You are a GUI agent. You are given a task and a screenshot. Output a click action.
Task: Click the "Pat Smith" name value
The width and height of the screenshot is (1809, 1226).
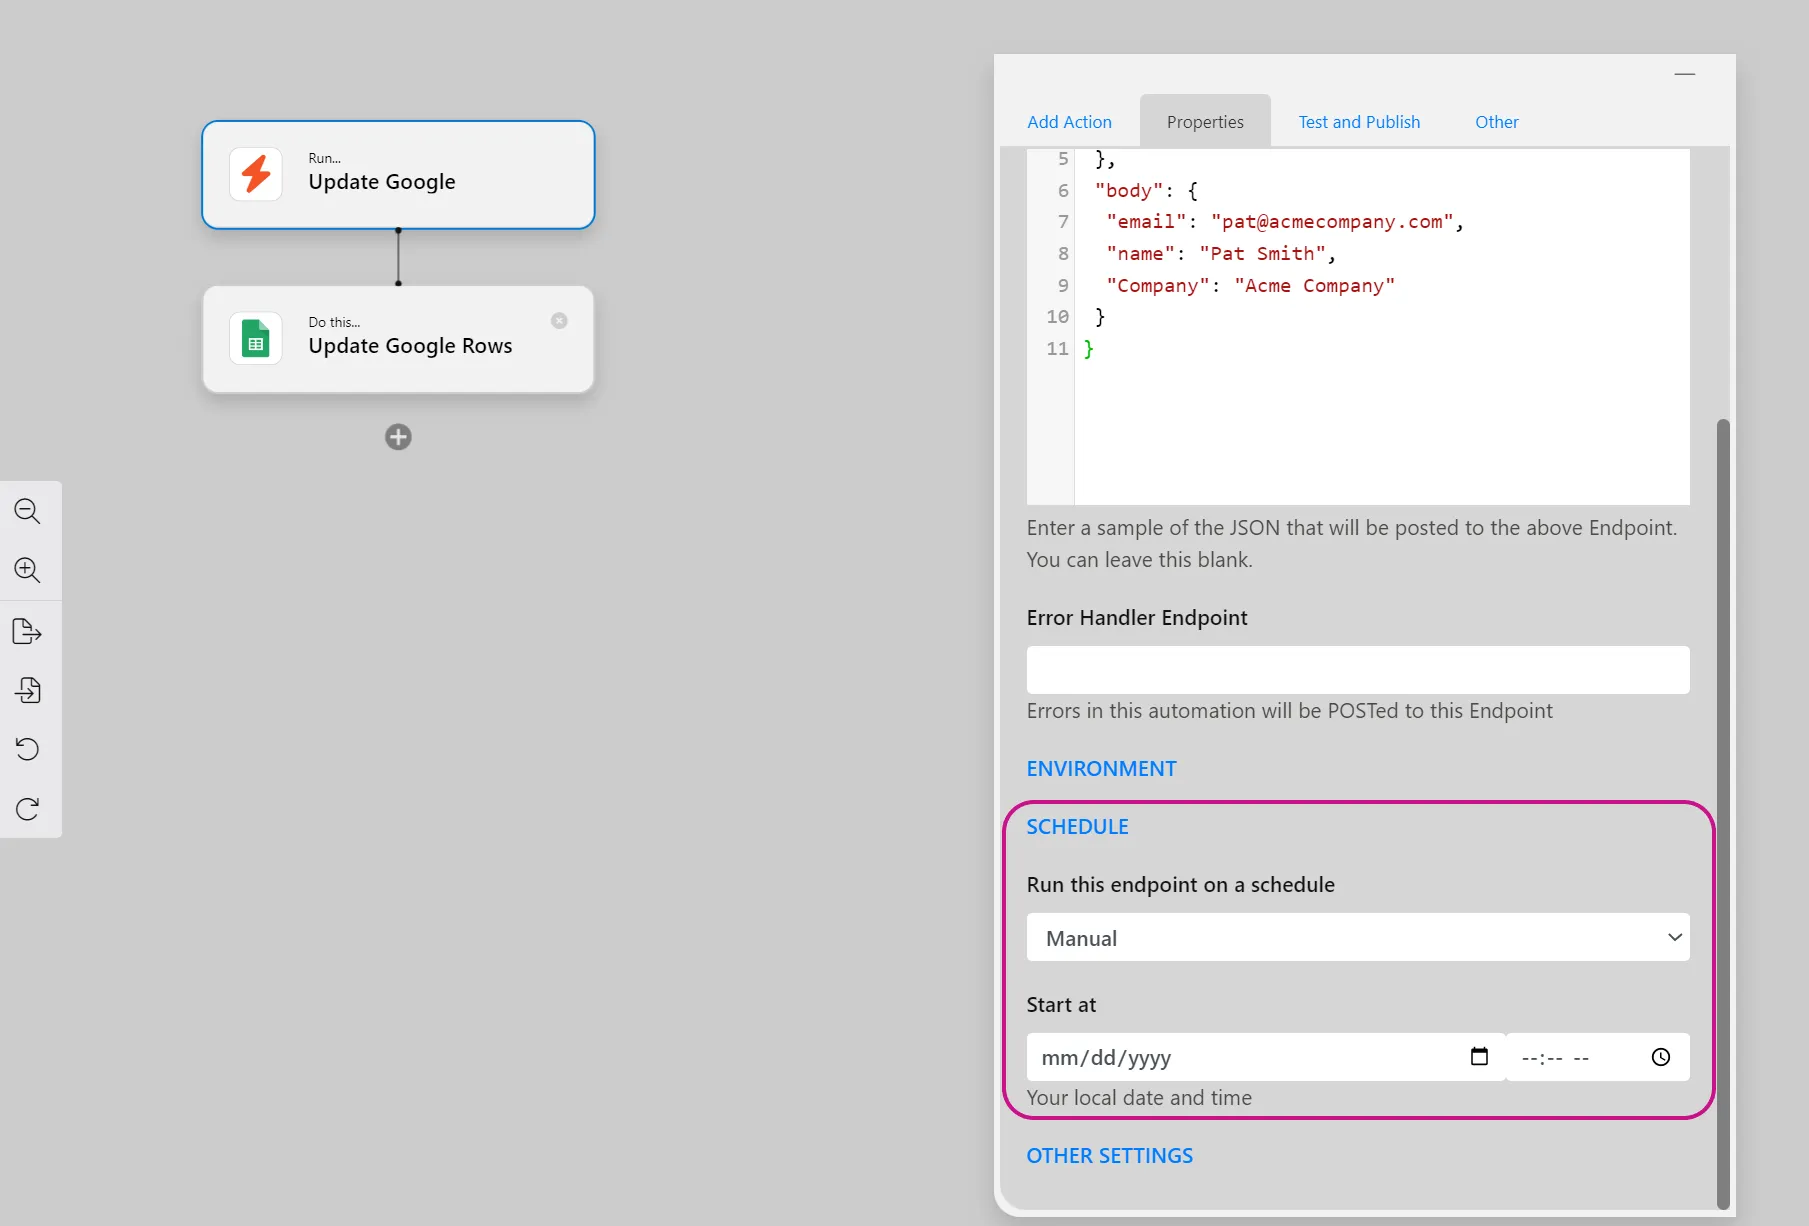pos(1262,254)
